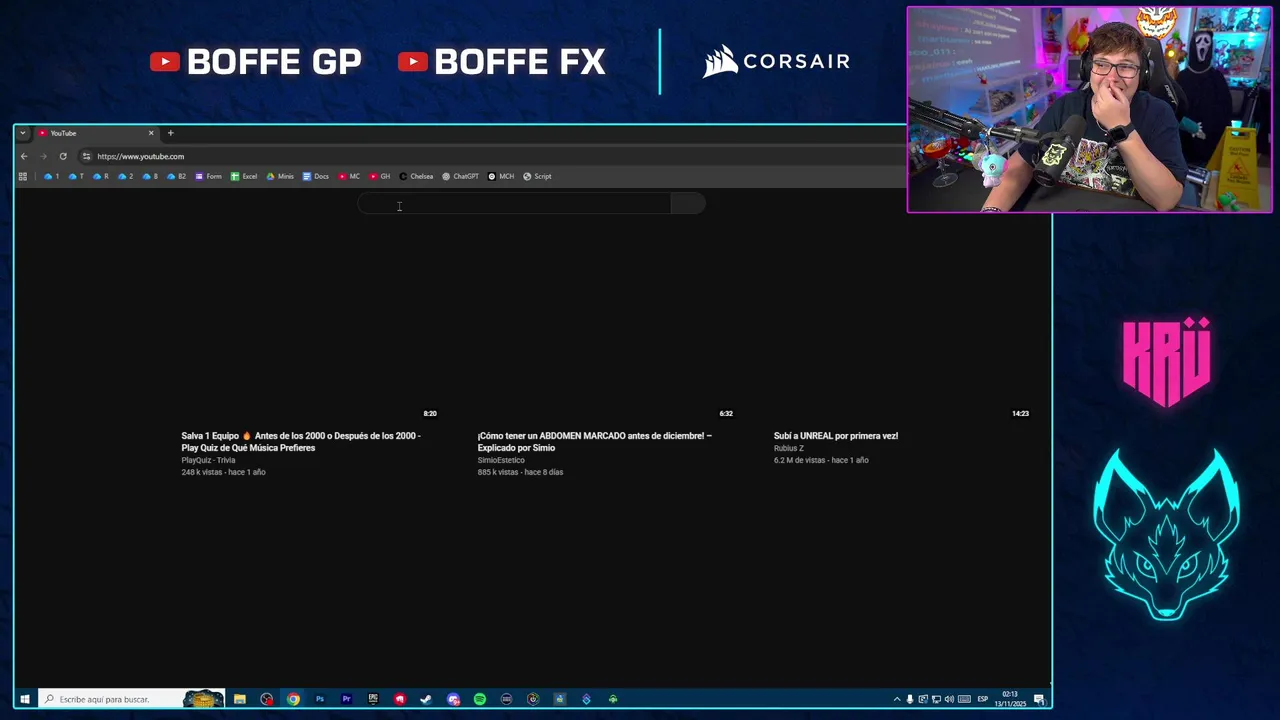The height and width of the screenshot is (720, 1280).
Task: Open Google Chrome from the taskbar
Action: pos(293,699)
